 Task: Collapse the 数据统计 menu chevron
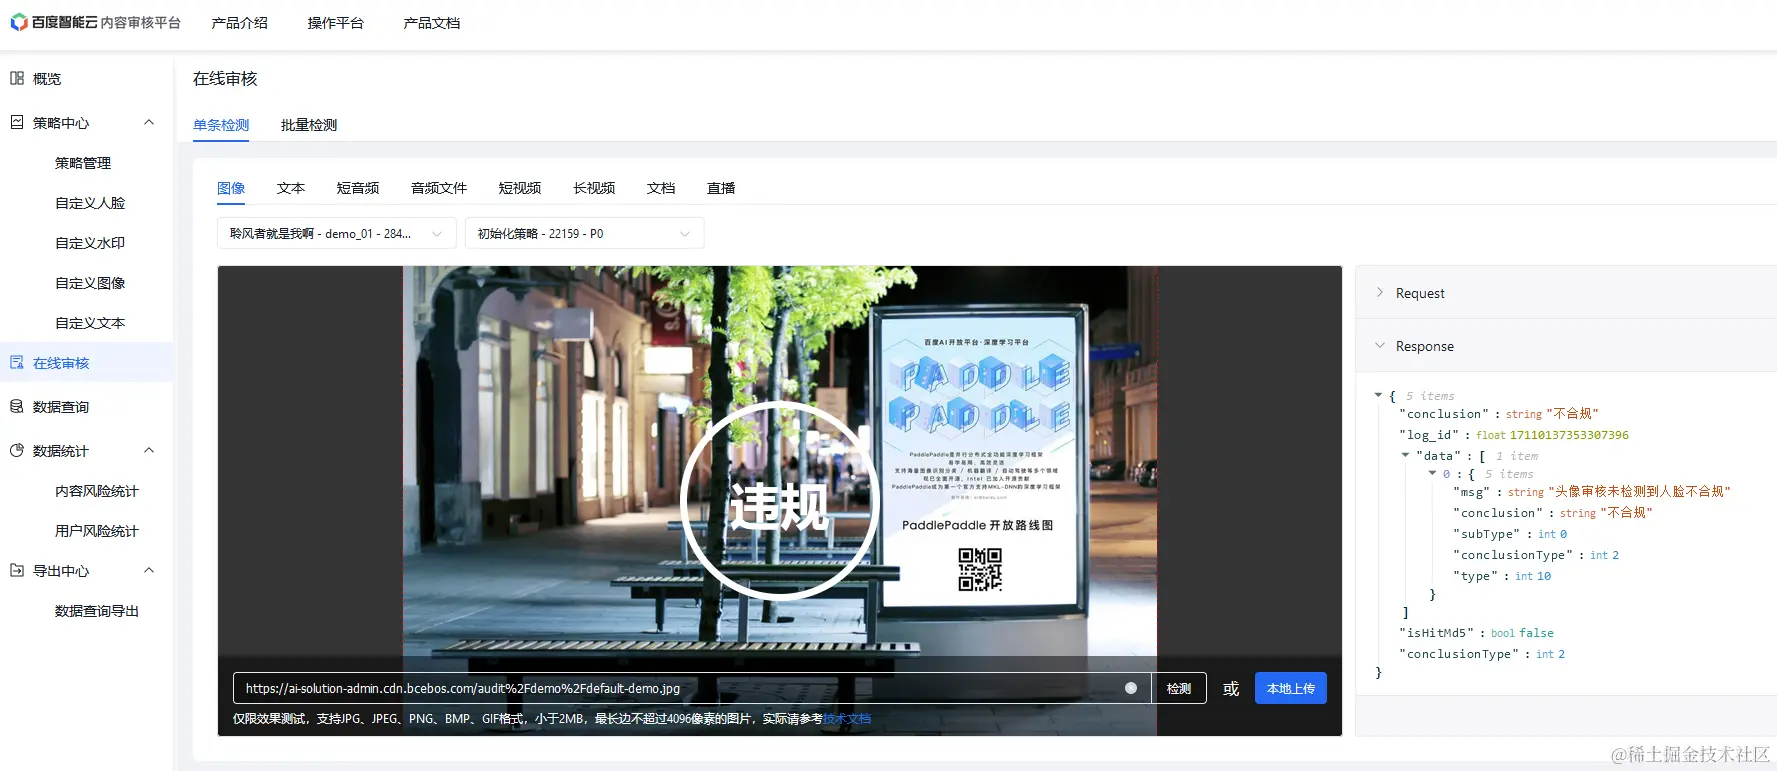tap(149, 450)
